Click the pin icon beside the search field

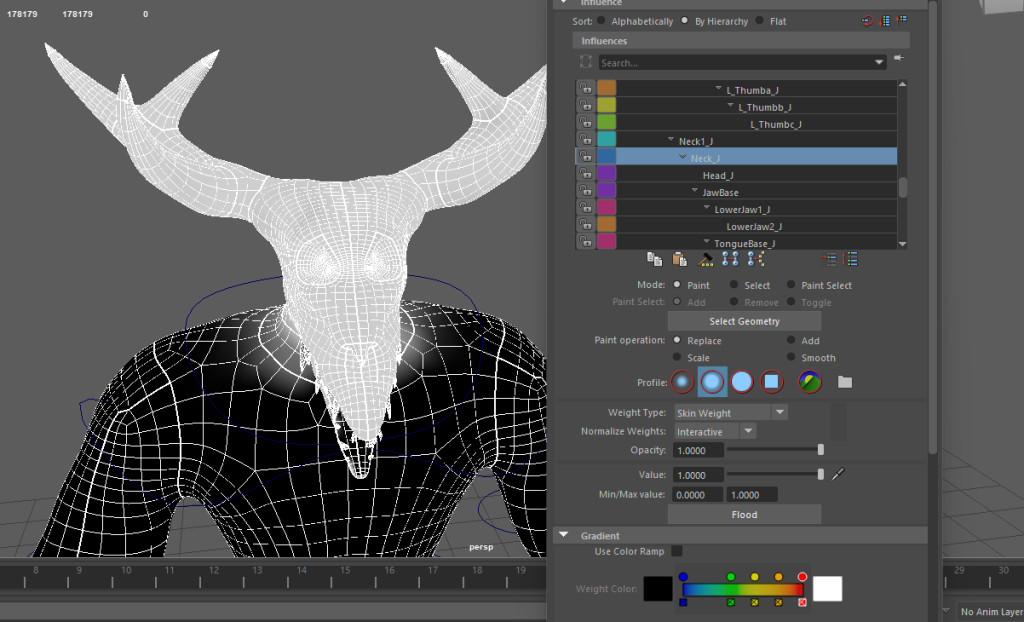[898, 59]
